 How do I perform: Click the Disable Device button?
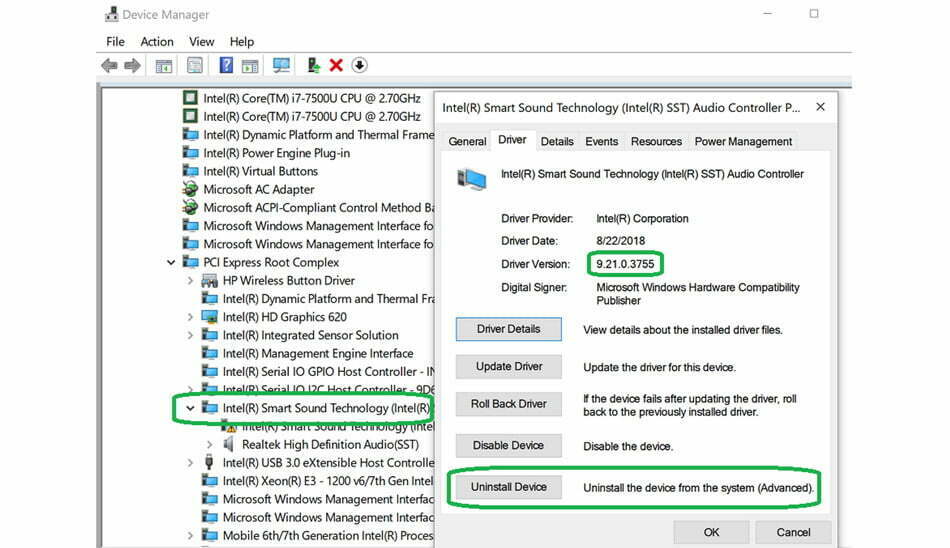pos(508,446)
